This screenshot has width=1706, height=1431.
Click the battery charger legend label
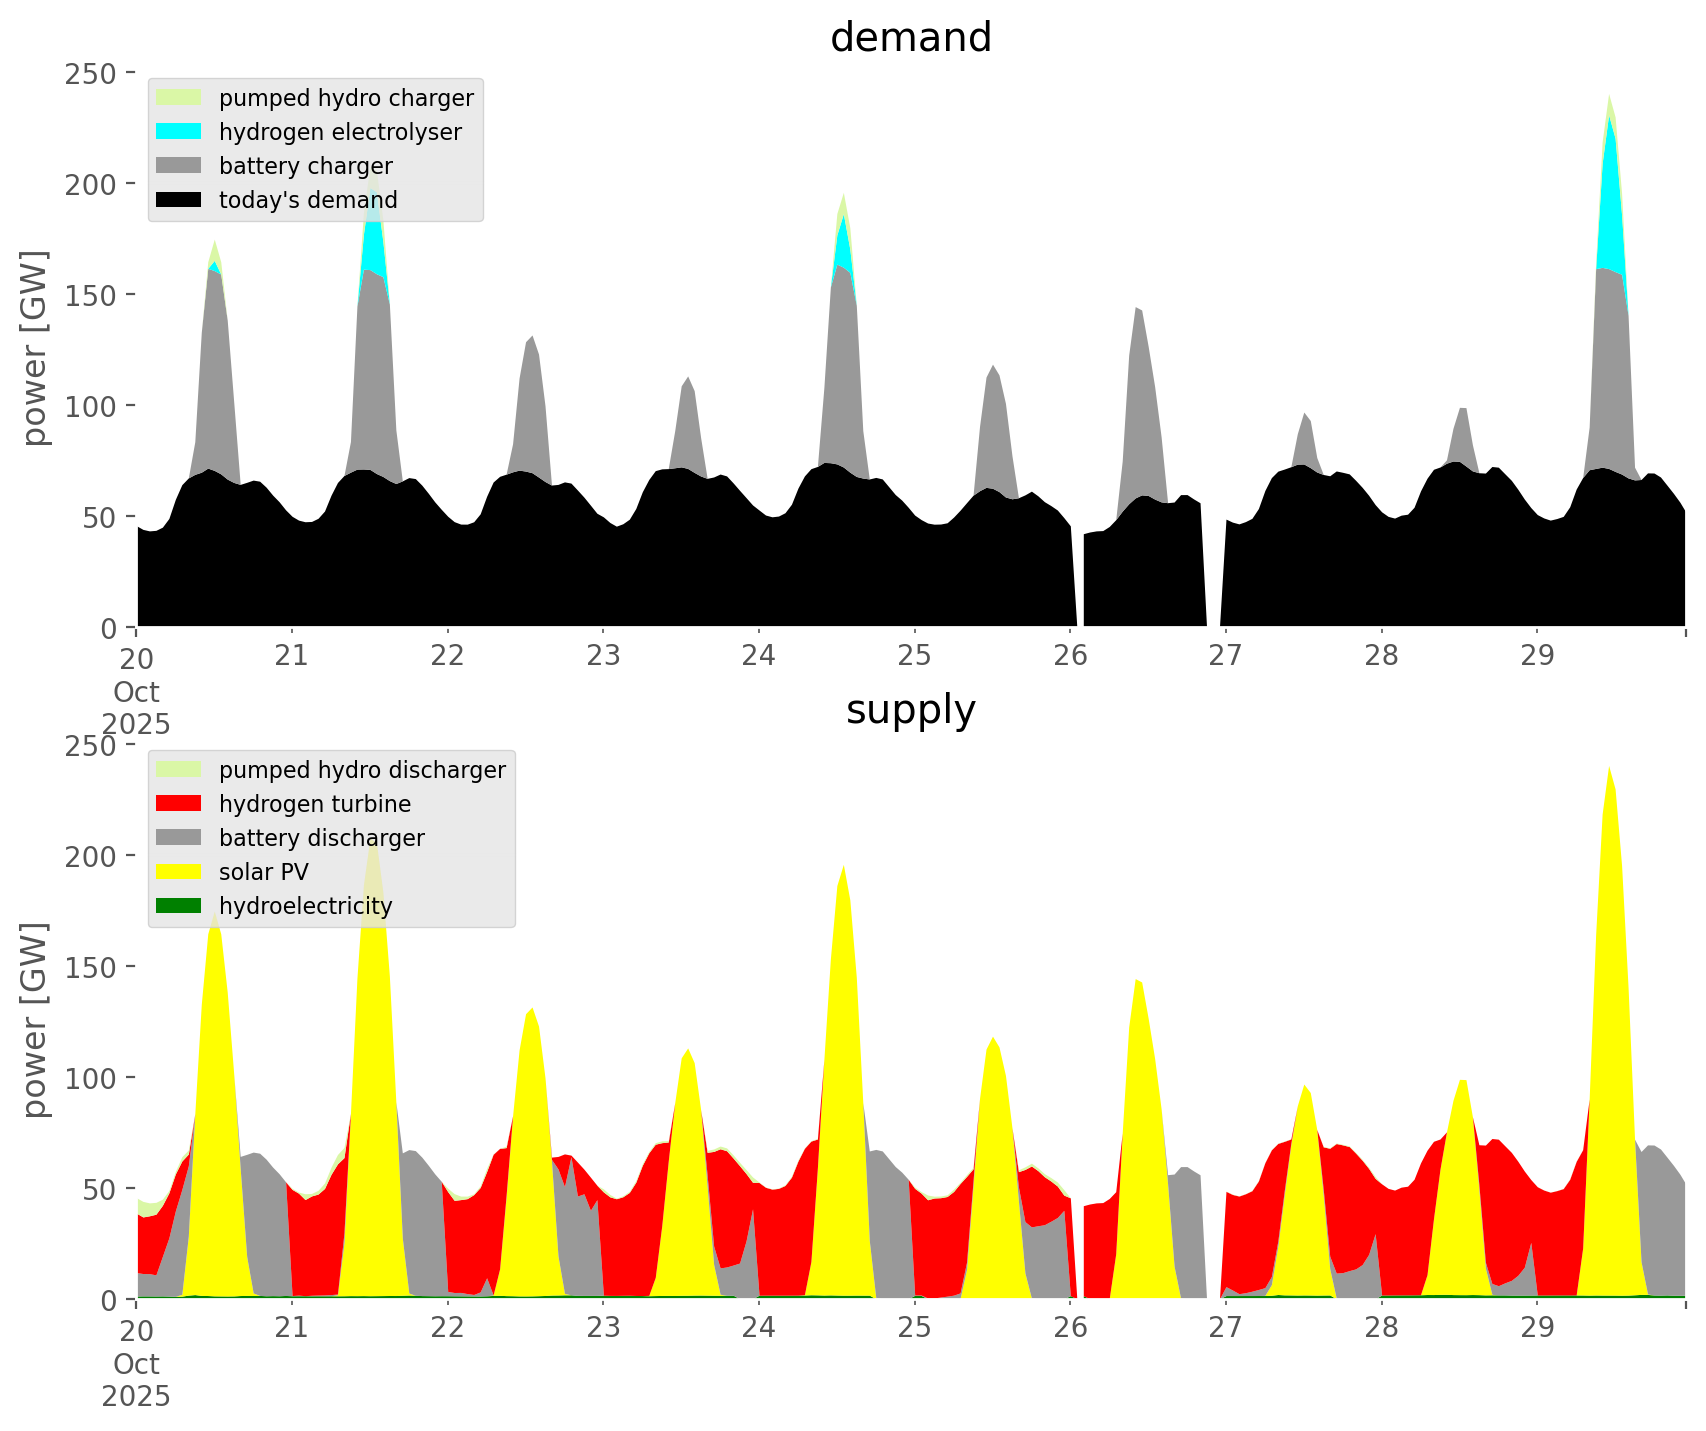coord(305,166)
